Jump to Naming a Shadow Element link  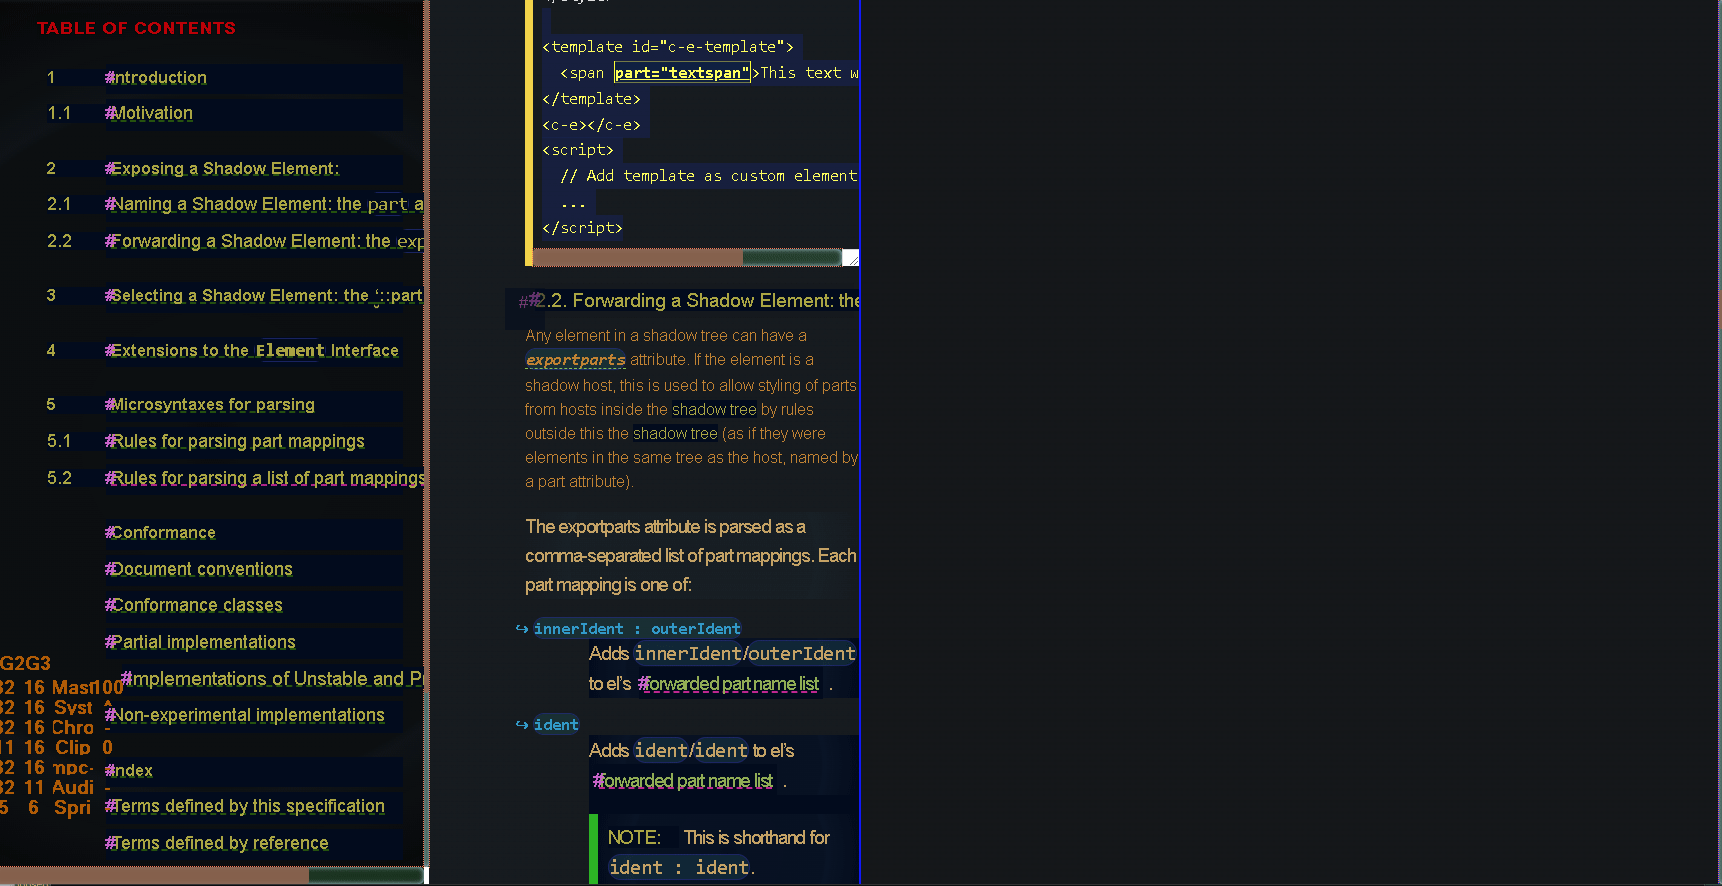click(x=264, y=205)
